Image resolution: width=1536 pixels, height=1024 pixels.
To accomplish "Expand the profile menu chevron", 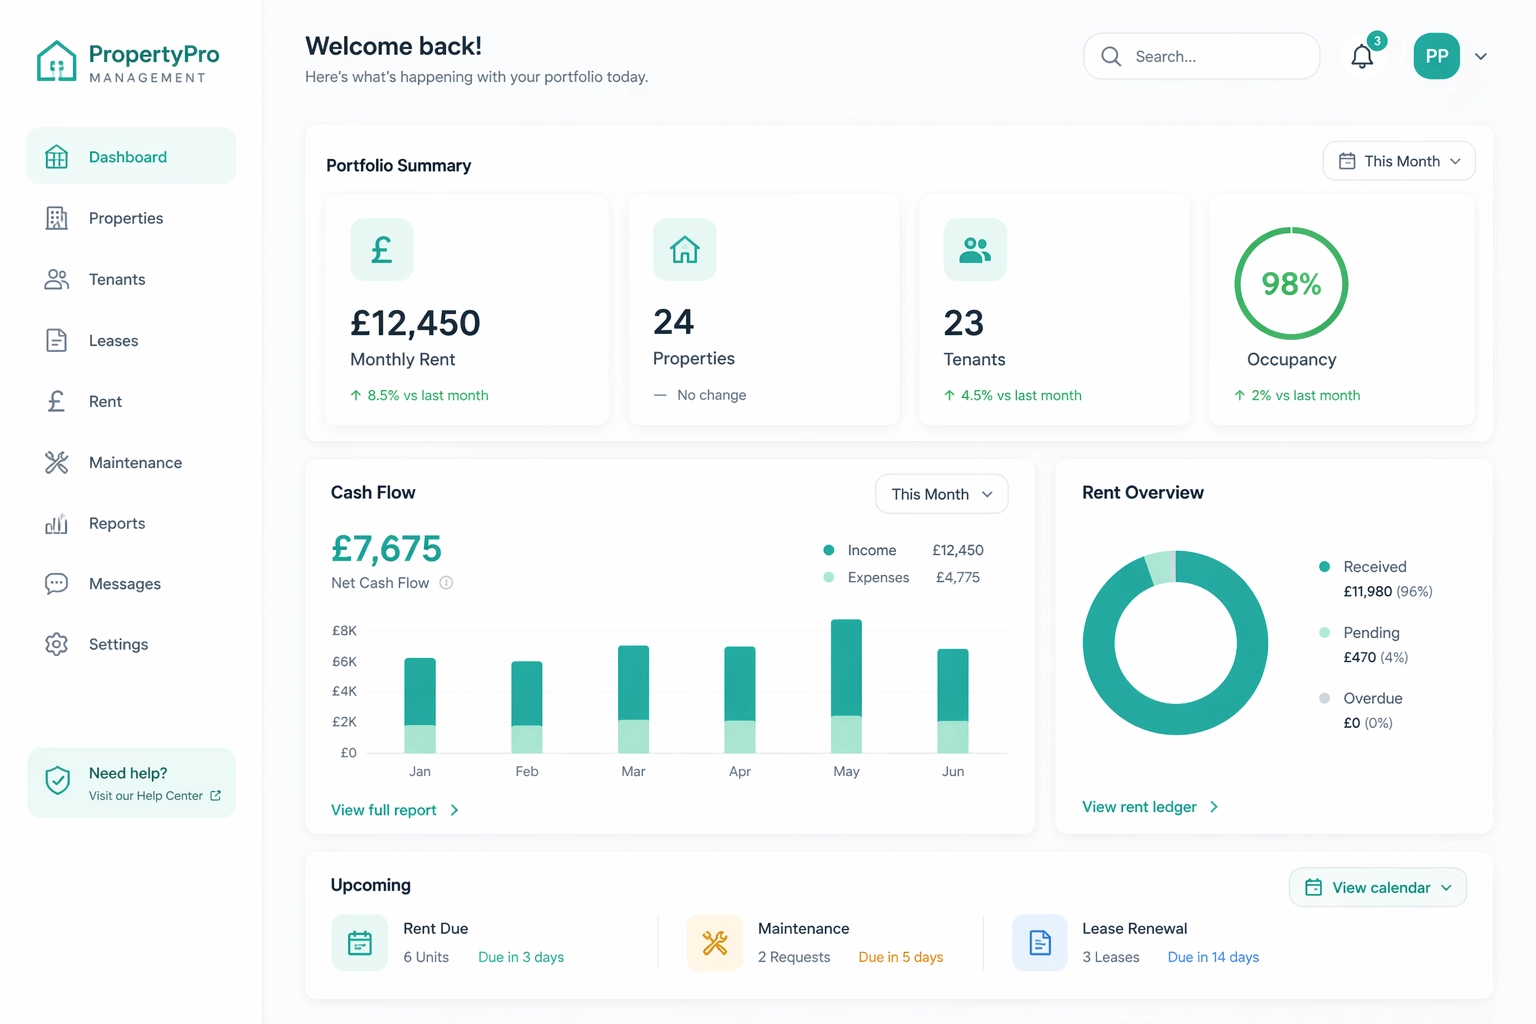I will coord(1481,56).
